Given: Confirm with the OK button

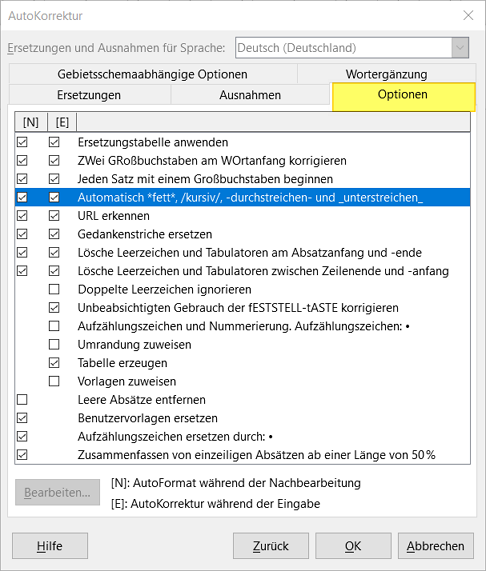Looking at the screenshot, I should pyautogui.click(x=353, y=546).
